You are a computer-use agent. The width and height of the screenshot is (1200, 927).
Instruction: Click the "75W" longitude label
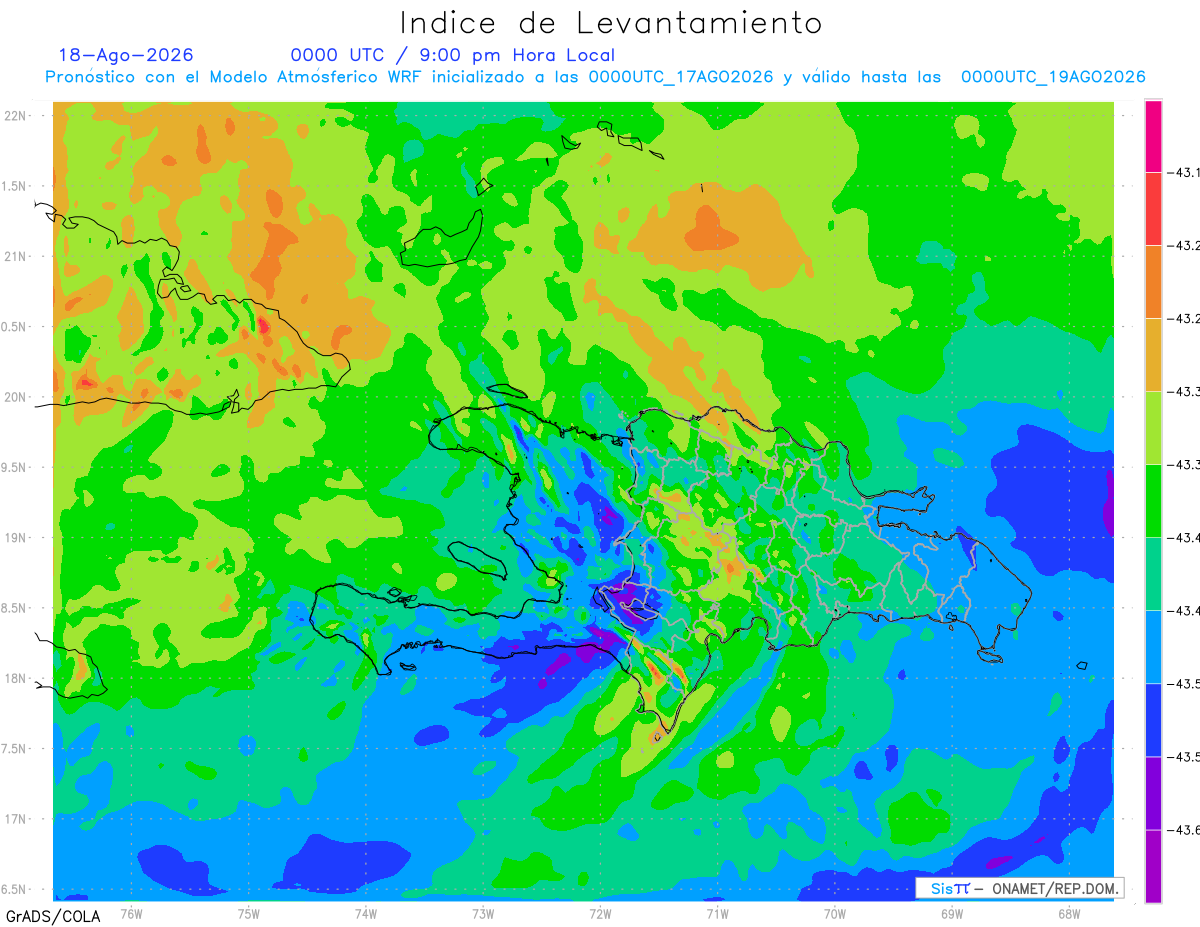point(249,914)
